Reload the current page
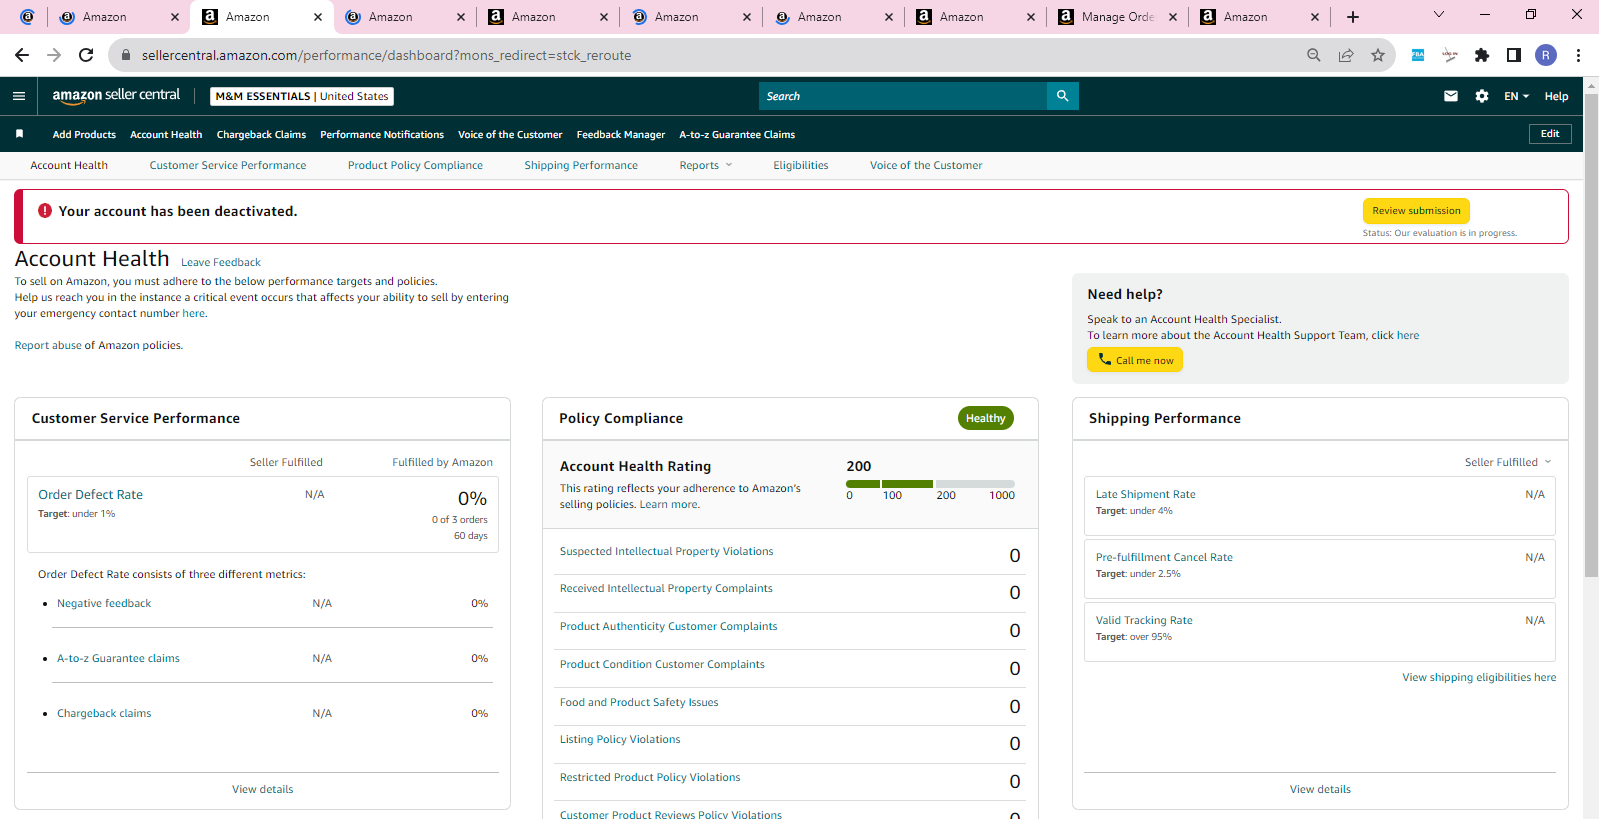Viewport: 1599px width, 819px height. click(86, 55)
